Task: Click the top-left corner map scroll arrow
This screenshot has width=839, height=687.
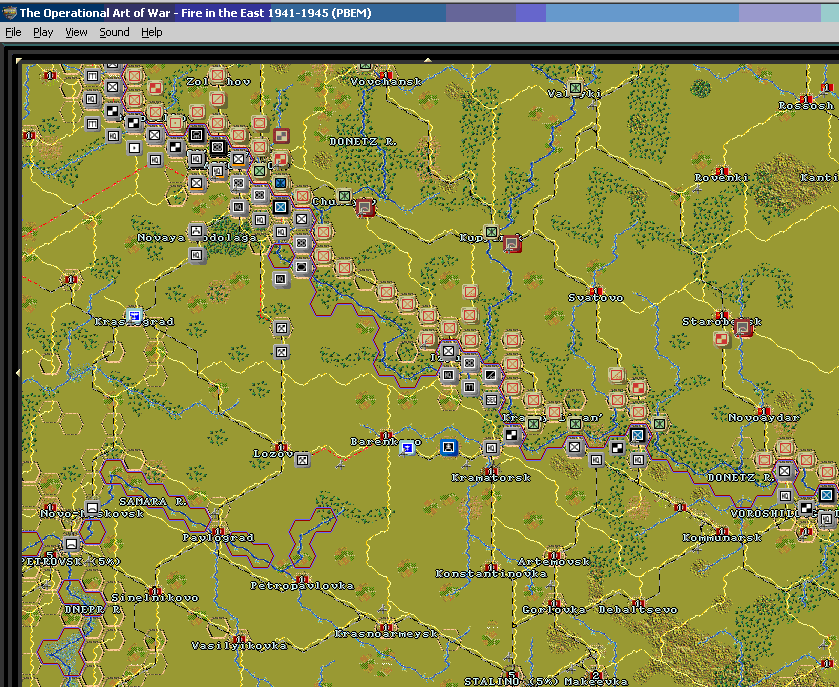Action: coord(19,60)
